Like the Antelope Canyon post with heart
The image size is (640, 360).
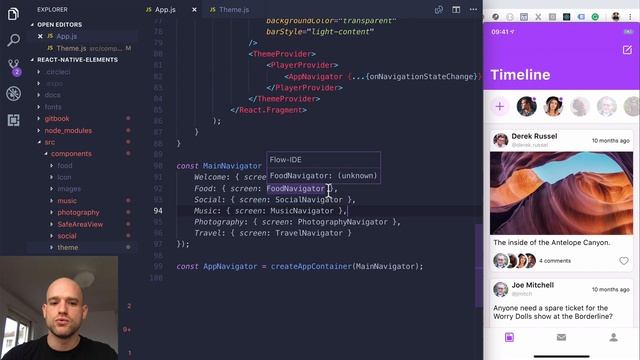tap(623, 261)
